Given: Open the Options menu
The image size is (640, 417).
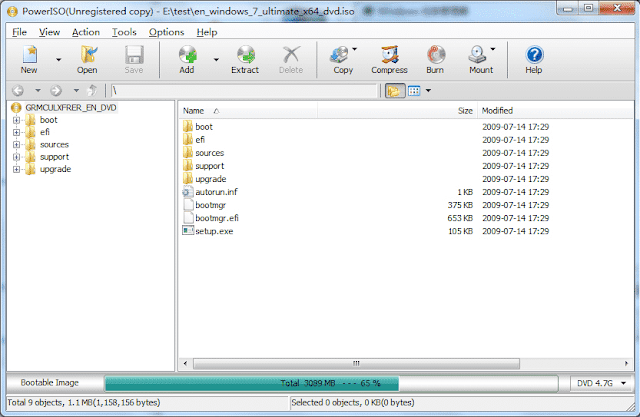Looking at the screenshot, I should (x=166, y=32).
